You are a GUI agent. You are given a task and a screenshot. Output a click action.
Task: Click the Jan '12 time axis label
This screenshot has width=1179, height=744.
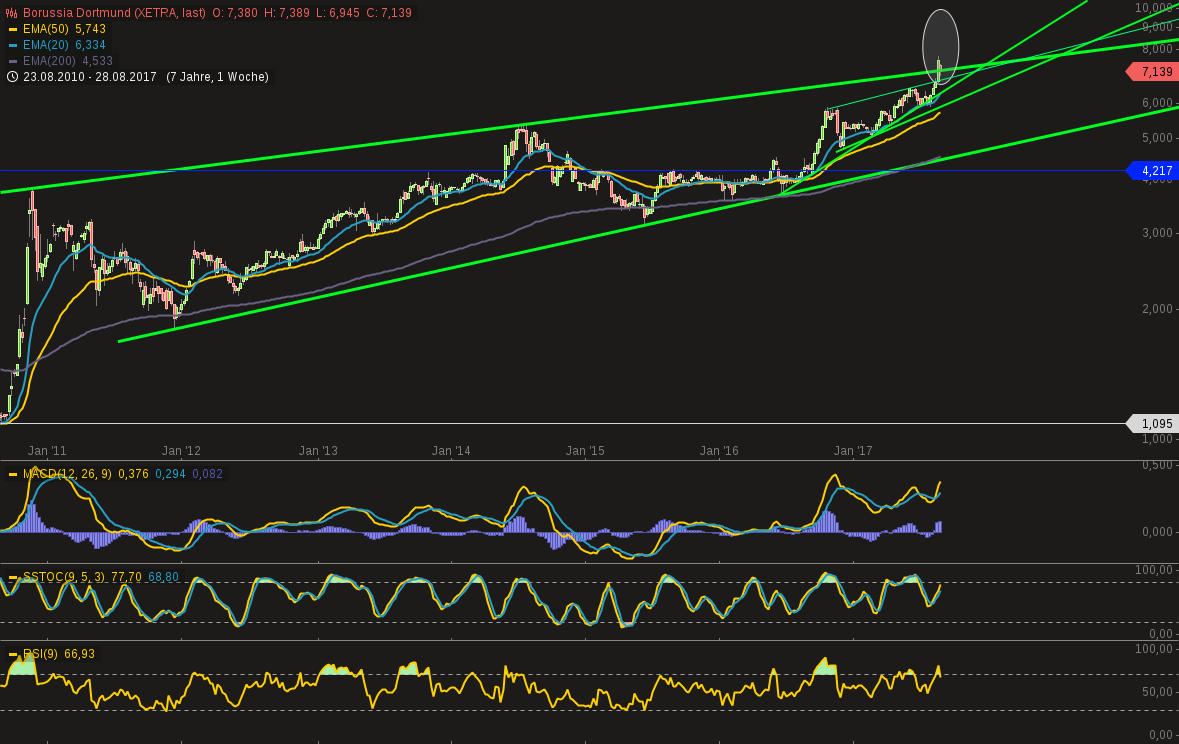(x=181, y=451)
